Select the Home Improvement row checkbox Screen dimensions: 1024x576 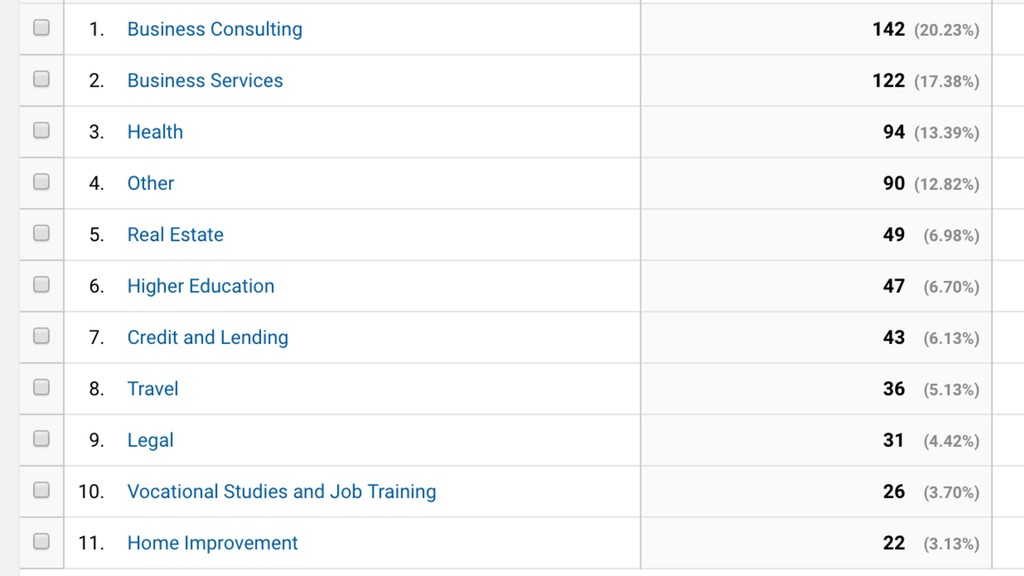pyautogui.click(x=41, y=541)
